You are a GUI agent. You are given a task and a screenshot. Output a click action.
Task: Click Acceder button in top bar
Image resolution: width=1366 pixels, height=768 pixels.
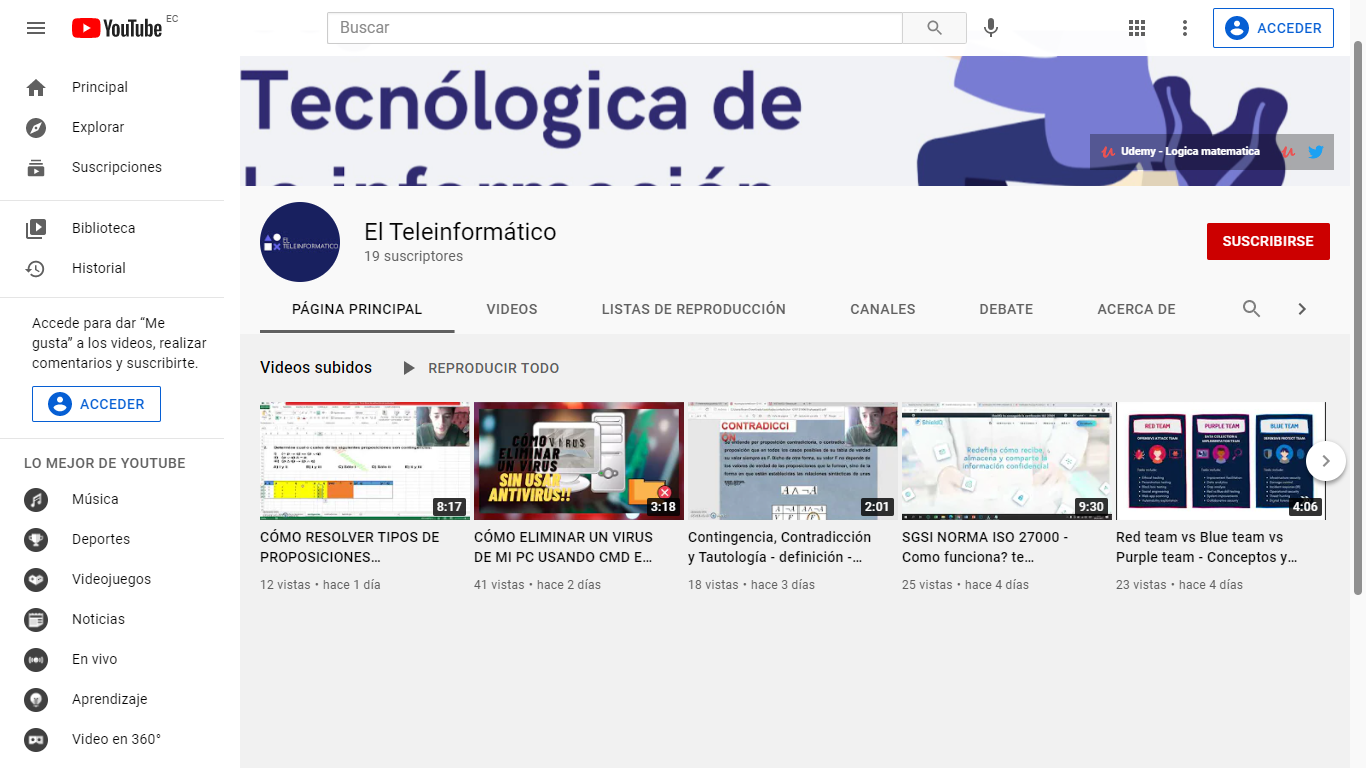tap(1274, 28)
